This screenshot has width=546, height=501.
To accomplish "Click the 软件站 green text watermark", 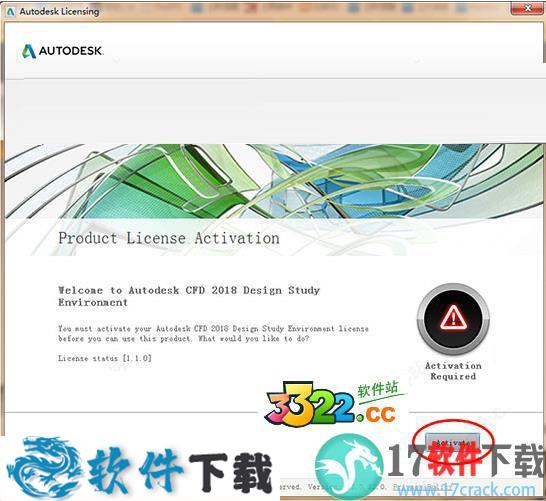I will [x=378, y=389].
